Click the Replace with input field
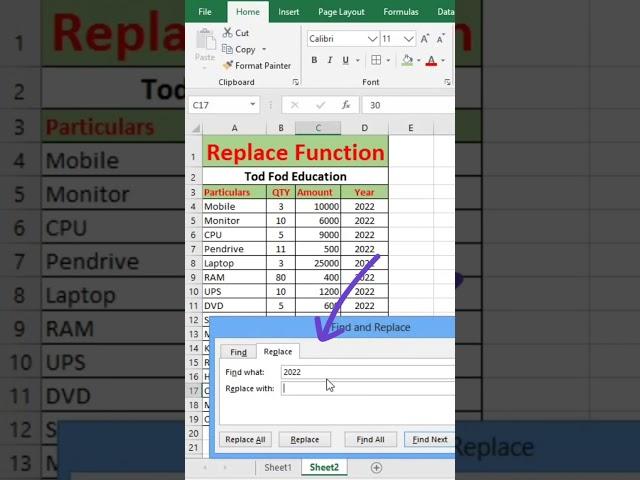Screen dimensions: 640x480 [368, 388]
